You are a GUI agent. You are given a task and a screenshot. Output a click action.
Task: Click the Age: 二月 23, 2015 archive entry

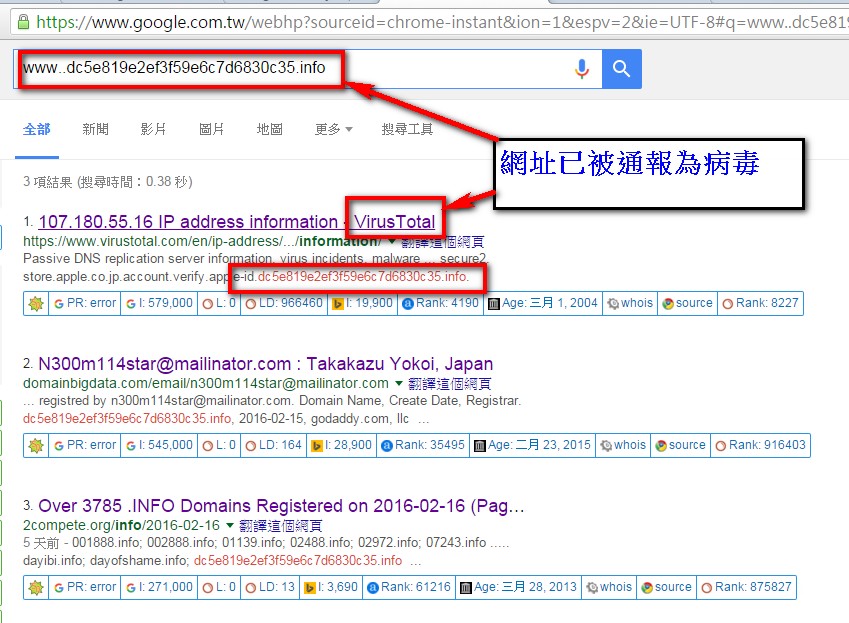[532, 445]
